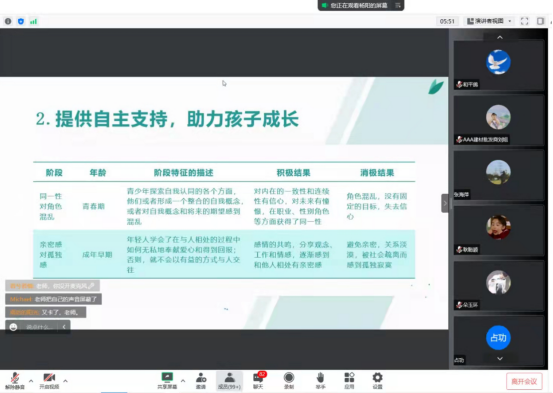
Task: Raise hand using the hand icon
Action: [320, 380]
